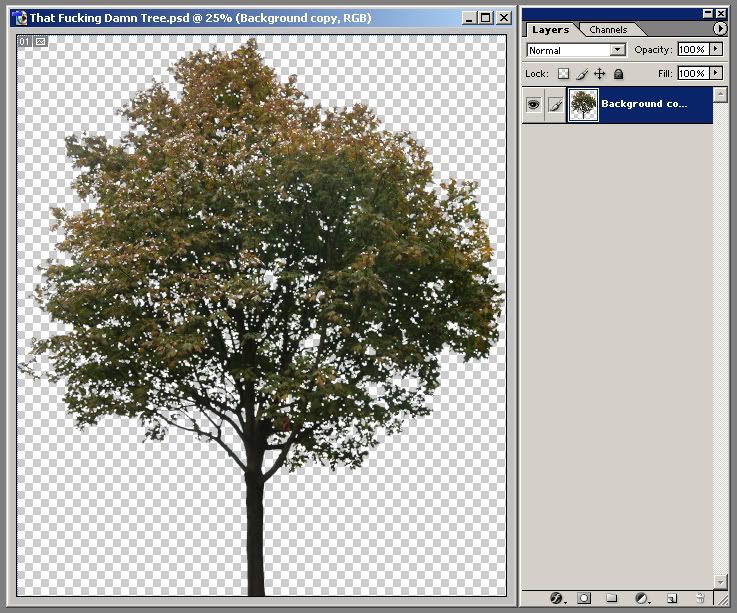This screenshot has width=737, height=613.
Task: Add a layer style with the fx icon
Action: 557,598
